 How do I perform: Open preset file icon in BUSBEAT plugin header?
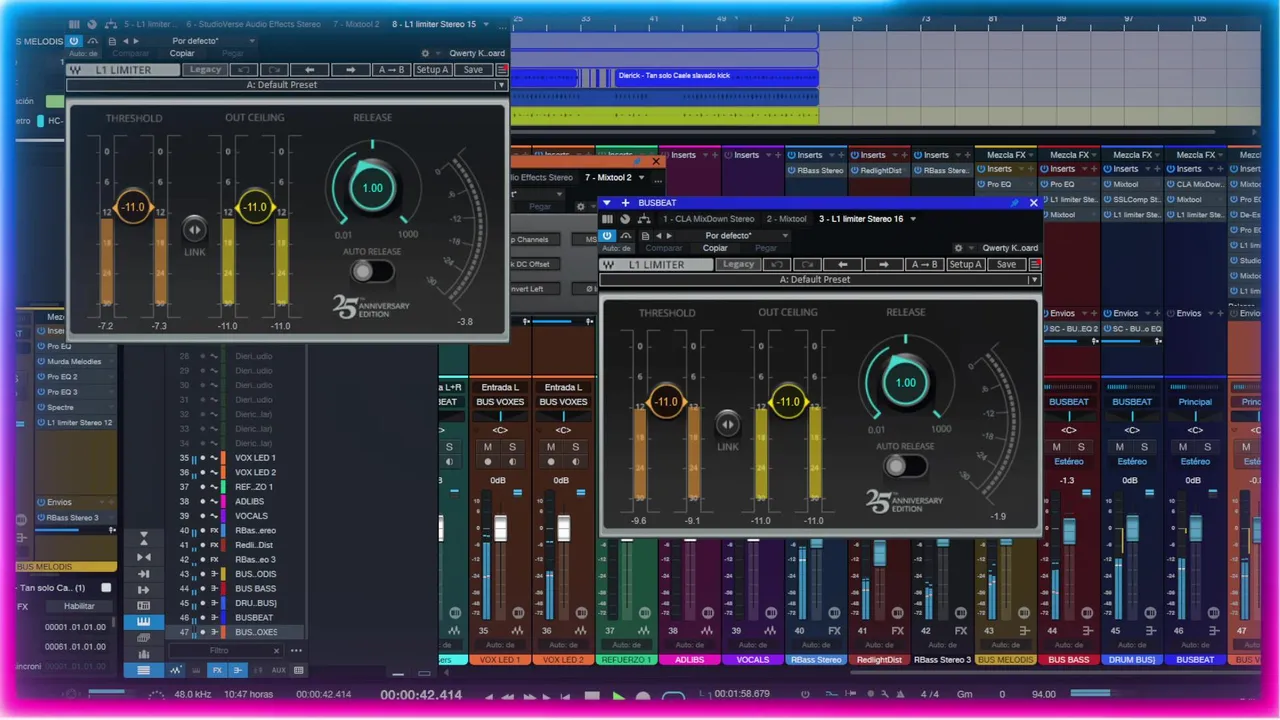pos(646,236)
